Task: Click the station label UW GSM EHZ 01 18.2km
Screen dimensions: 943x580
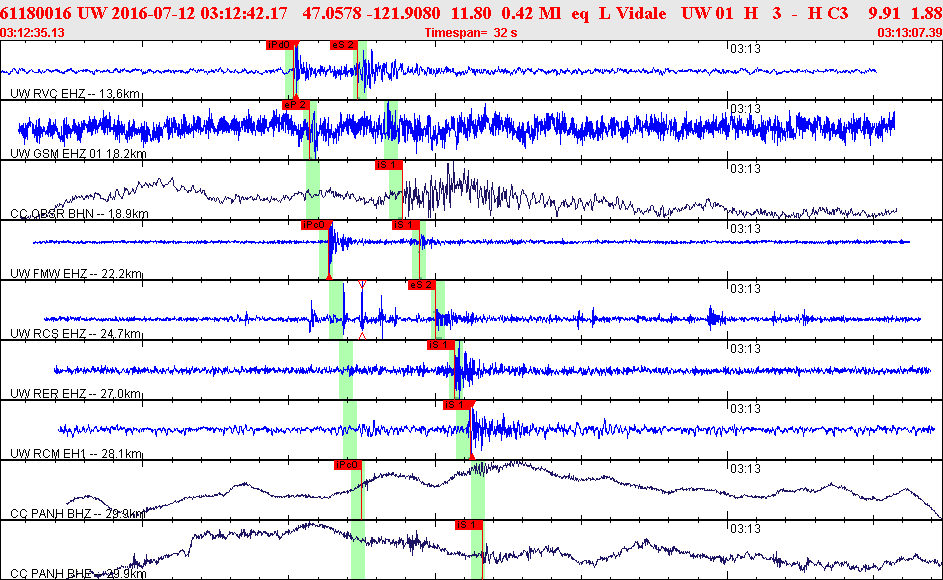Action: (x=78, y=154)
